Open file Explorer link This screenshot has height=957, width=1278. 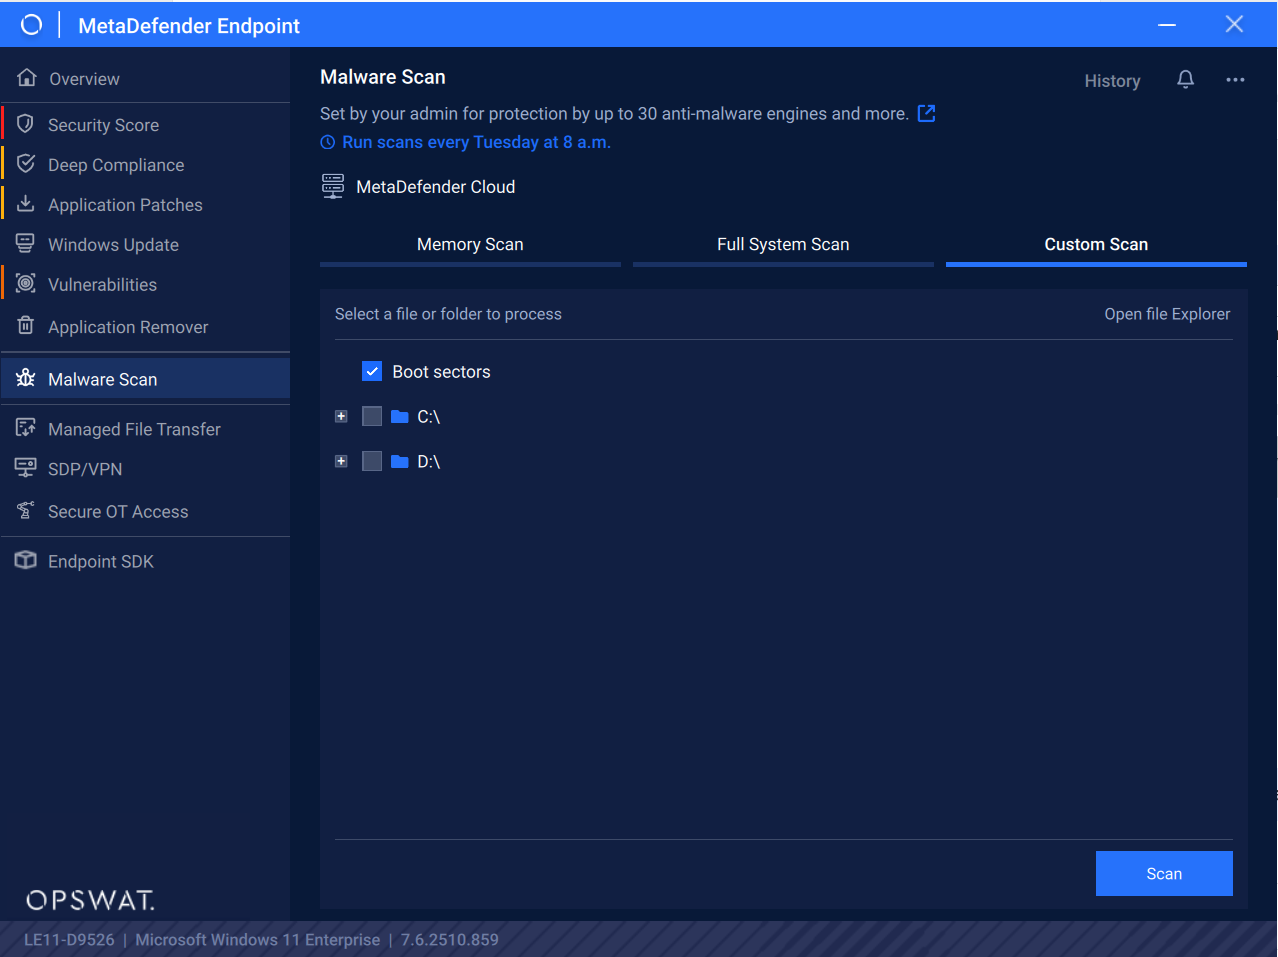(1167, 314)
